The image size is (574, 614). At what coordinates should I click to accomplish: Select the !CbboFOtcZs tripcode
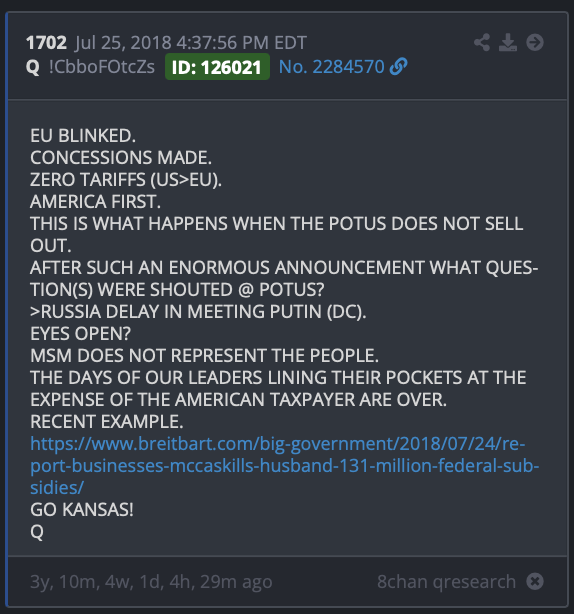pyautogui.click(x=102, y=67)
